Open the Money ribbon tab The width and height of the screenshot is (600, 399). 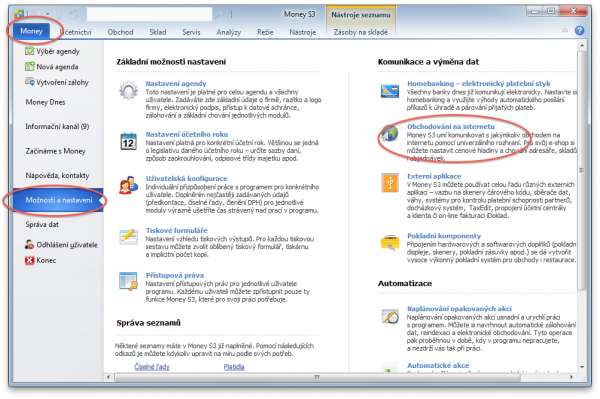[31, 31]
